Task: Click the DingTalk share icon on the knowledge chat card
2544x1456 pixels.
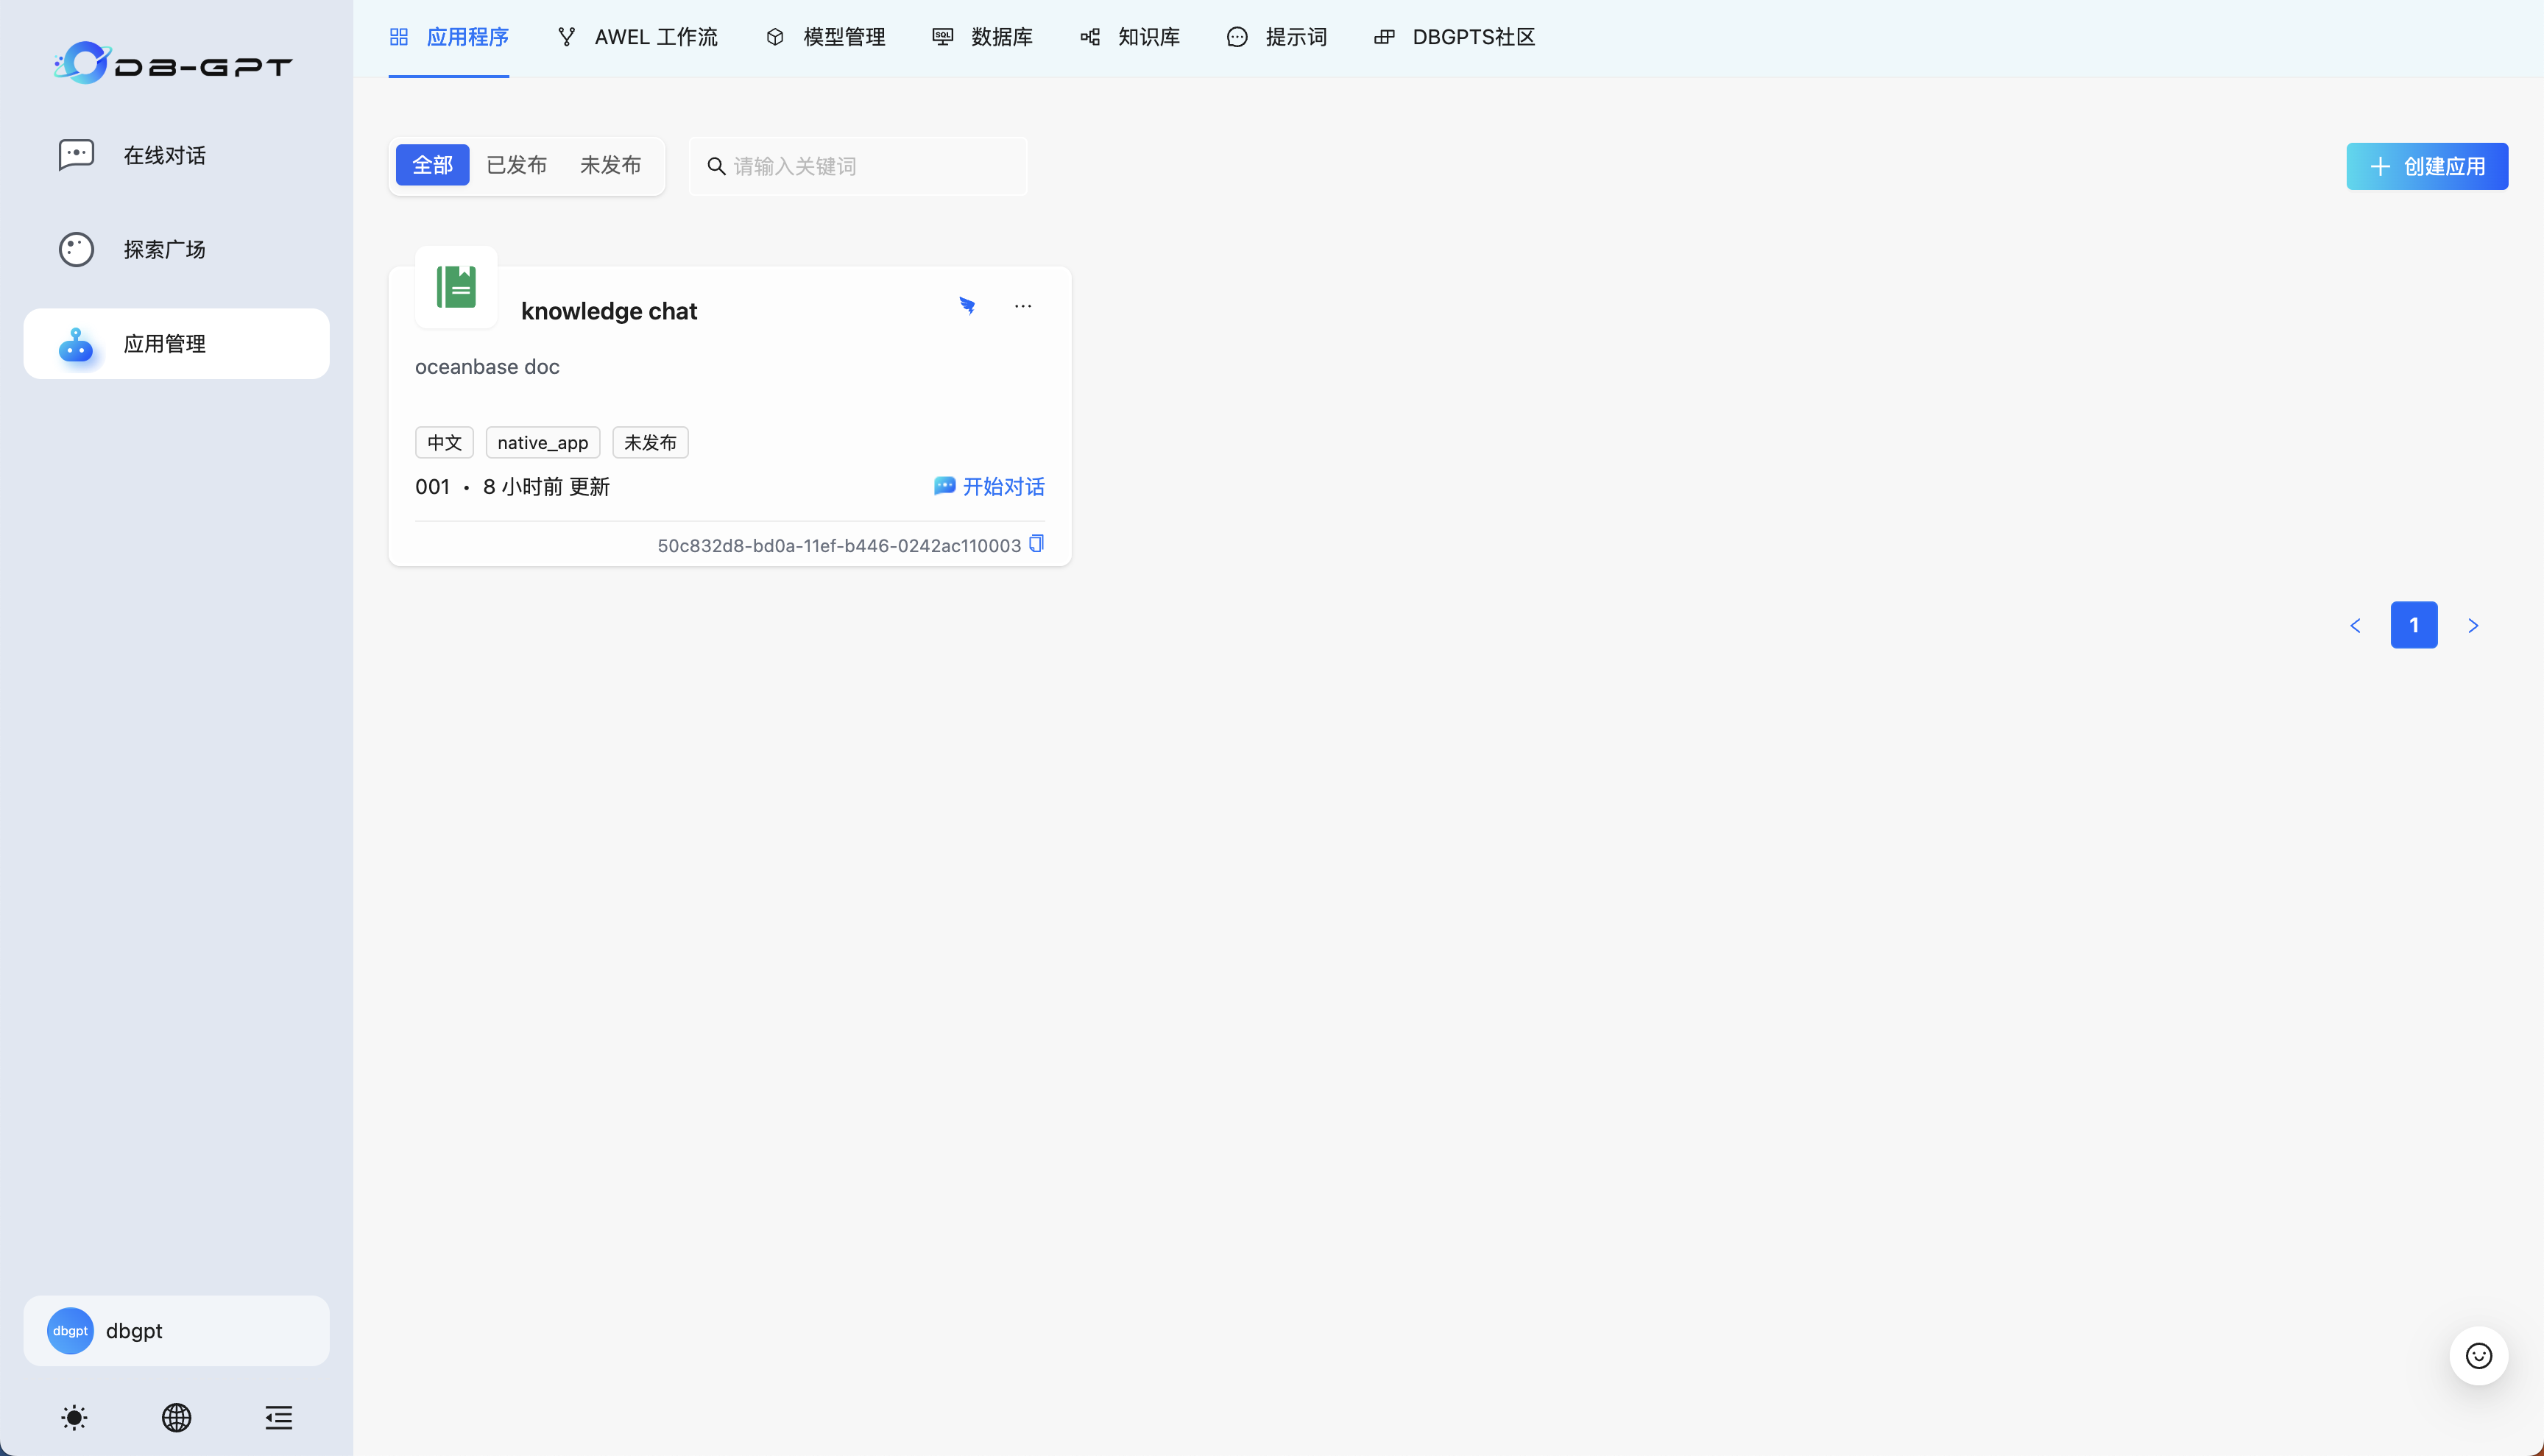Action: (967, 306)
